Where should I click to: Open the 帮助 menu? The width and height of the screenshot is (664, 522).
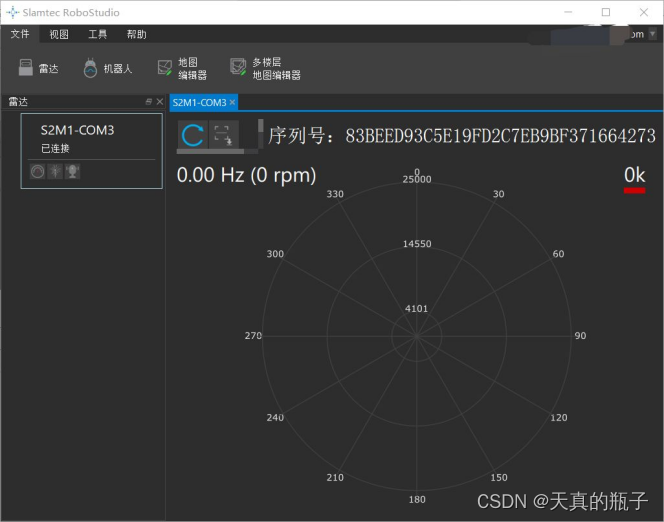click(x=136, y=34)
